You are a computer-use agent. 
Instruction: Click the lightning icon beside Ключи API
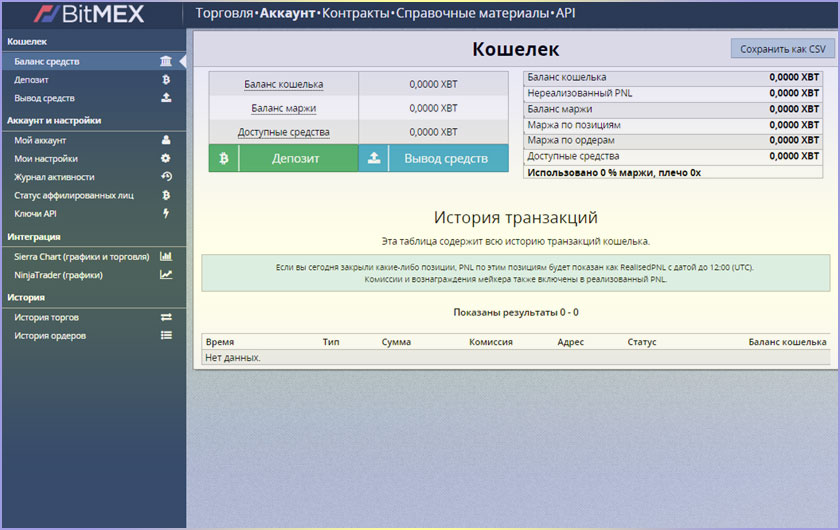(x=166, y=213)
